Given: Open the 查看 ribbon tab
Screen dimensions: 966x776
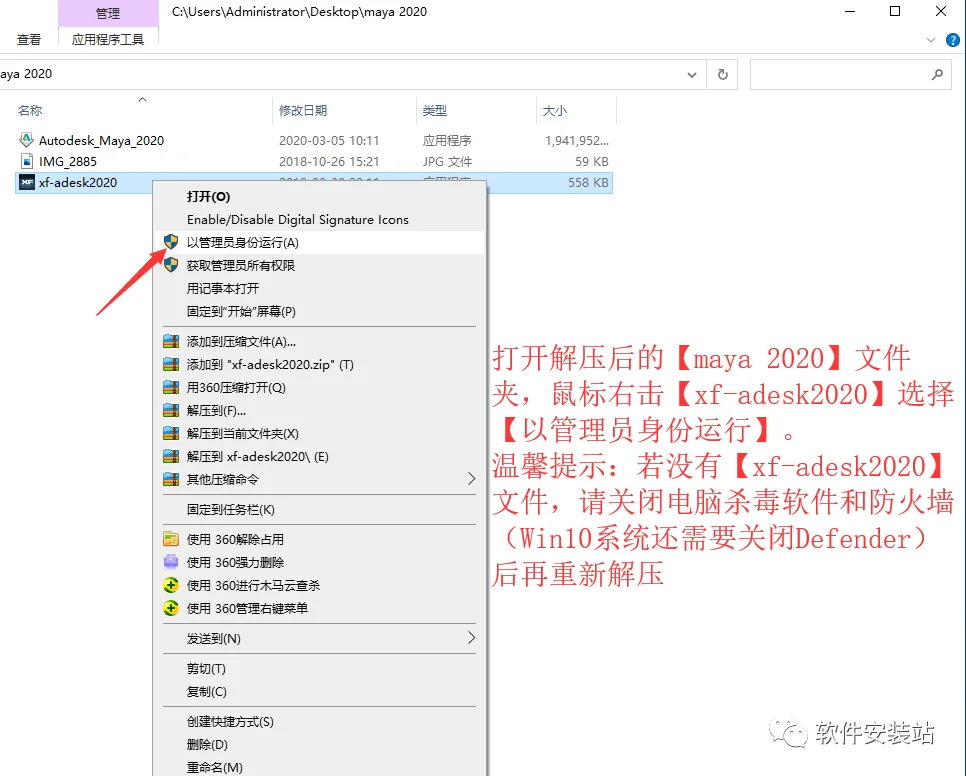Looking at the screenshot, I should point(29,39).
